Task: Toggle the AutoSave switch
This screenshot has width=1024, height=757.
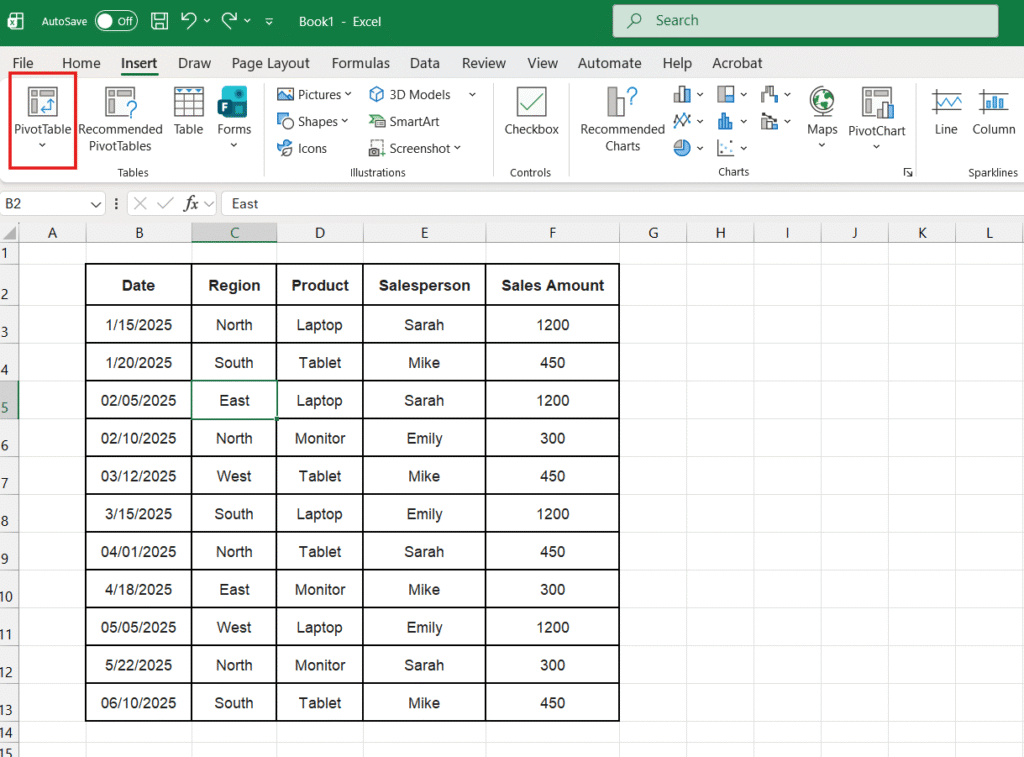Action: click(116, 21)
